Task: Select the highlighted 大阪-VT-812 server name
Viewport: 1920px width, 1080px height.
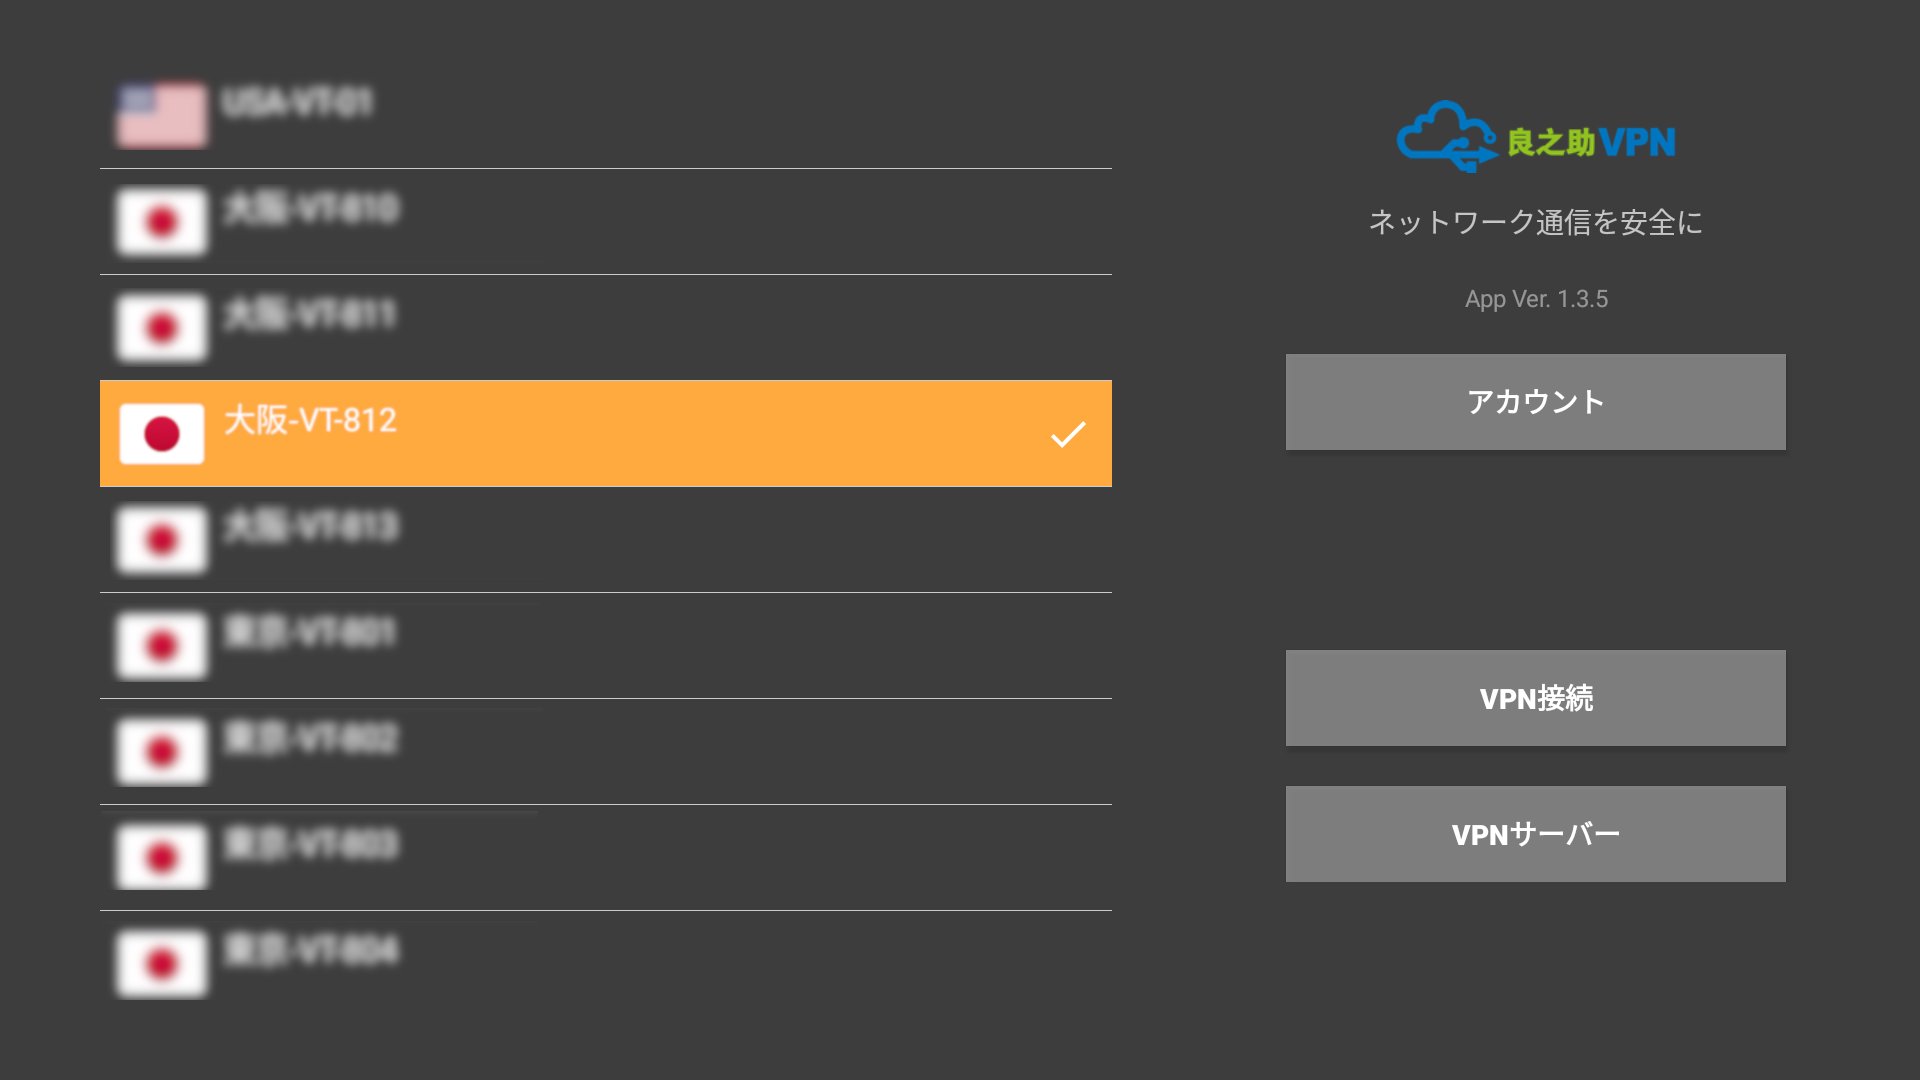Action: coord(310,420)
